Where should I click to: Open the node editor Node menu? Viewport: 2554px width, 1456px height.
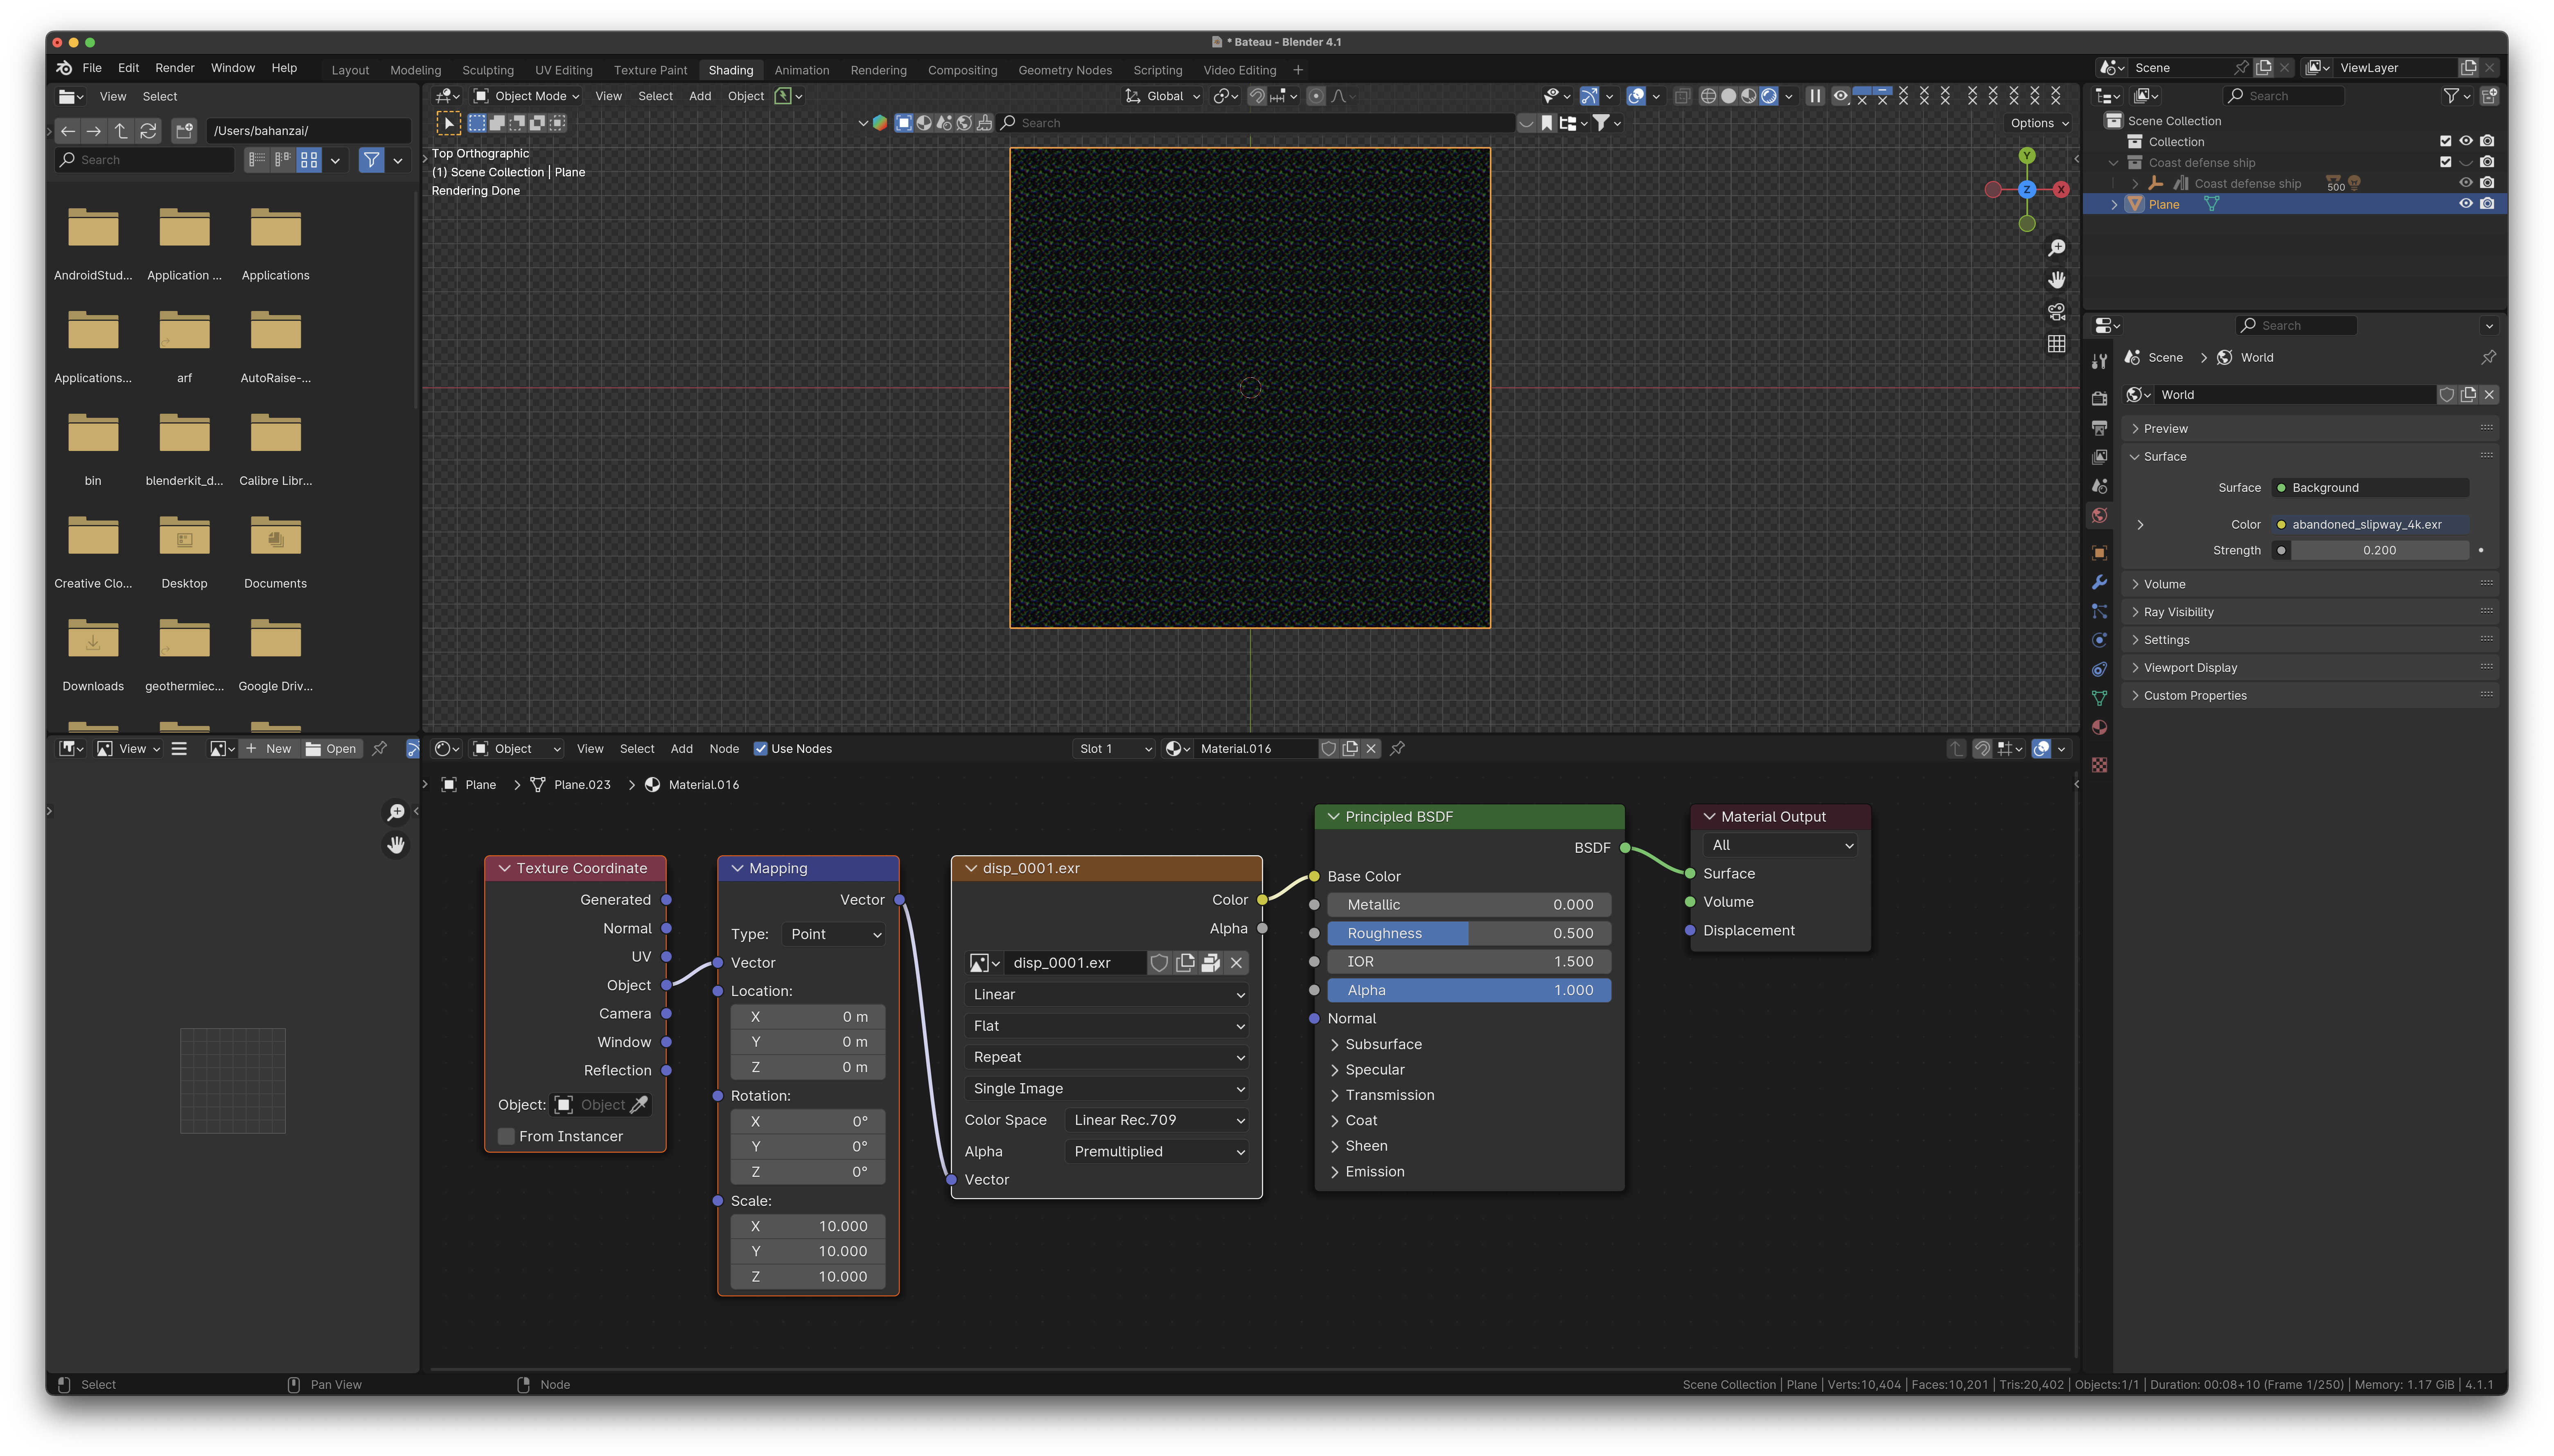click(x=724, y=749)
